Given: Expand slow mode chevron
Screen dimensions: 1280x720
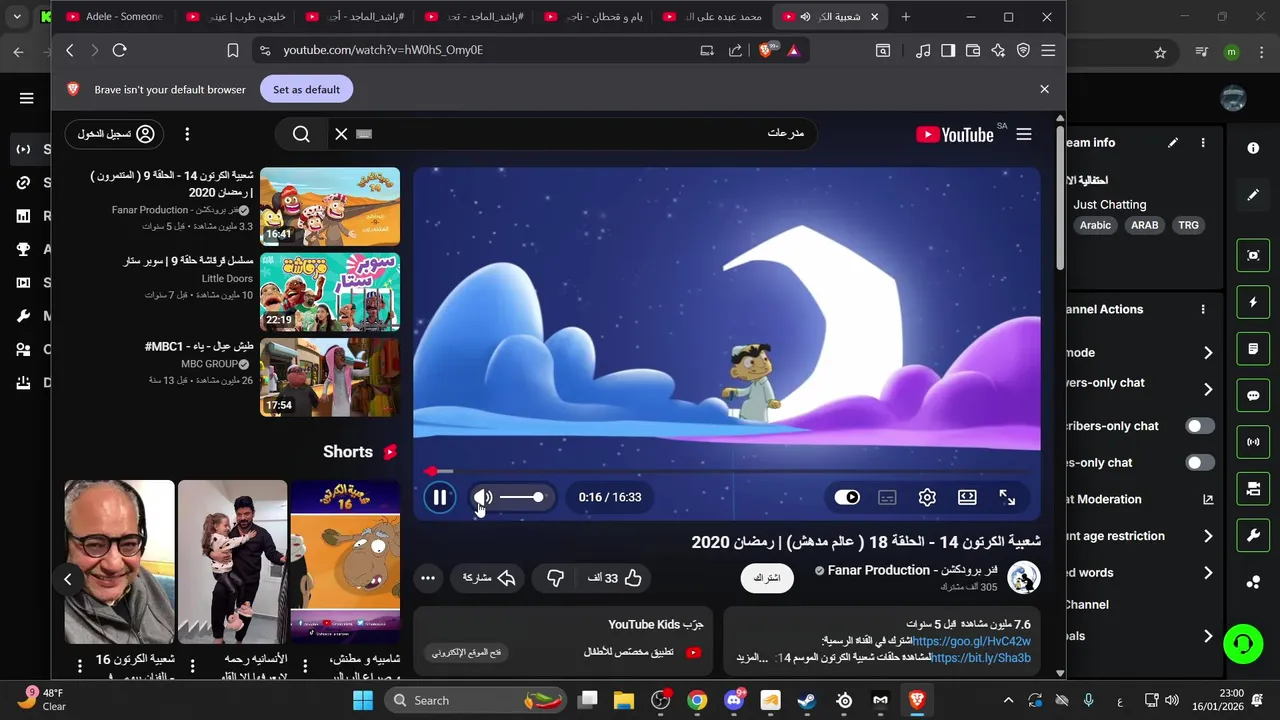Looking at the screenshot, I should [x=1208, y=353].
